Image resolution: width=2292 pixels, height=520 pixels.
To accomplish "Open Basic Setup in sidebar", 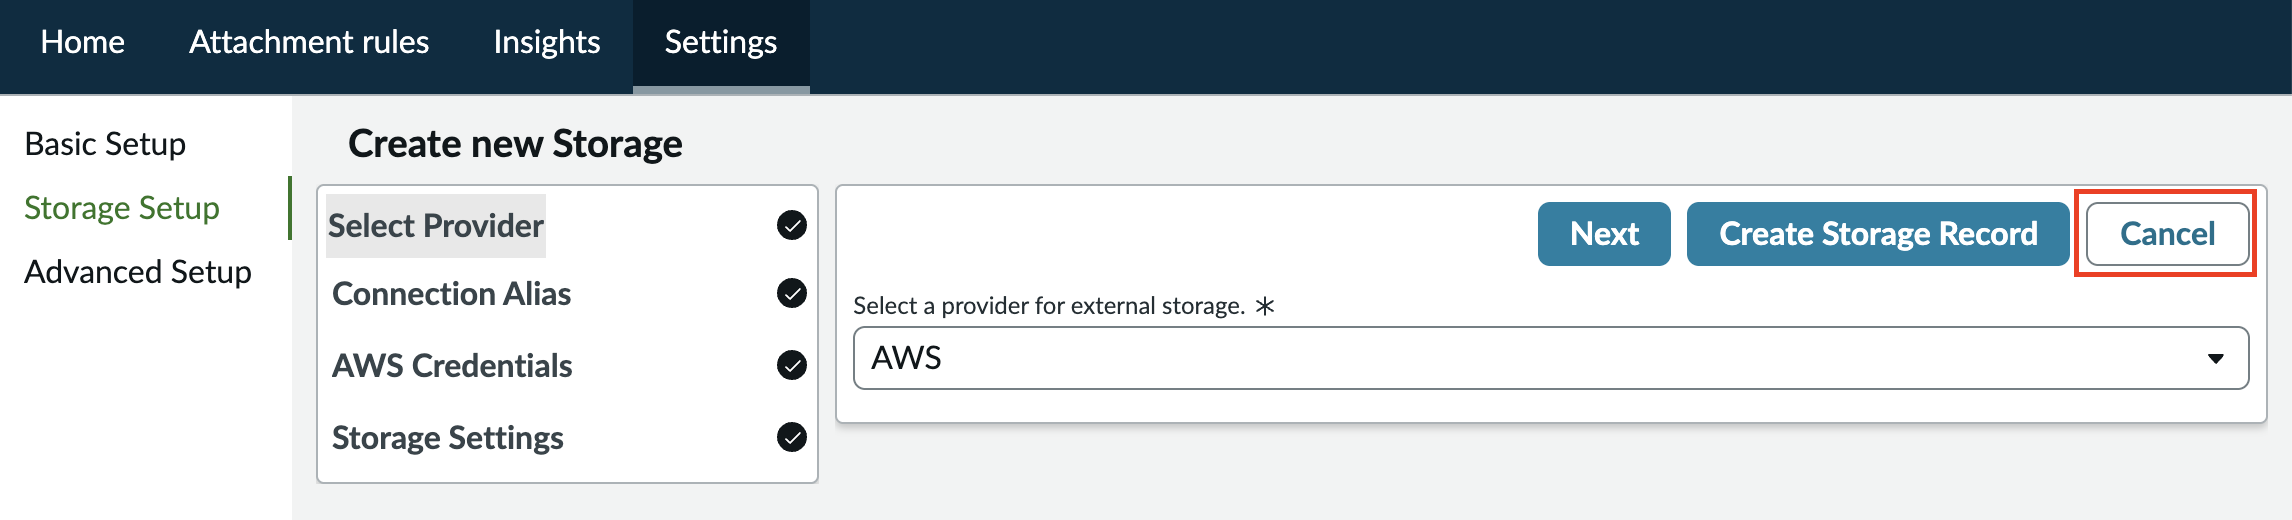I will pos(105,144).
